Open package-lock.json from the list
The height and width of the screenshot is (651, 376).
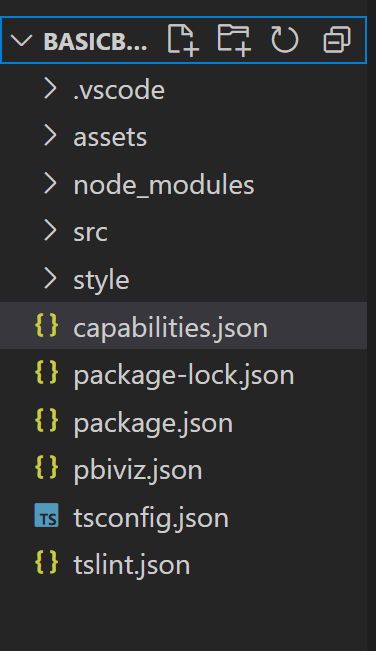183,373
